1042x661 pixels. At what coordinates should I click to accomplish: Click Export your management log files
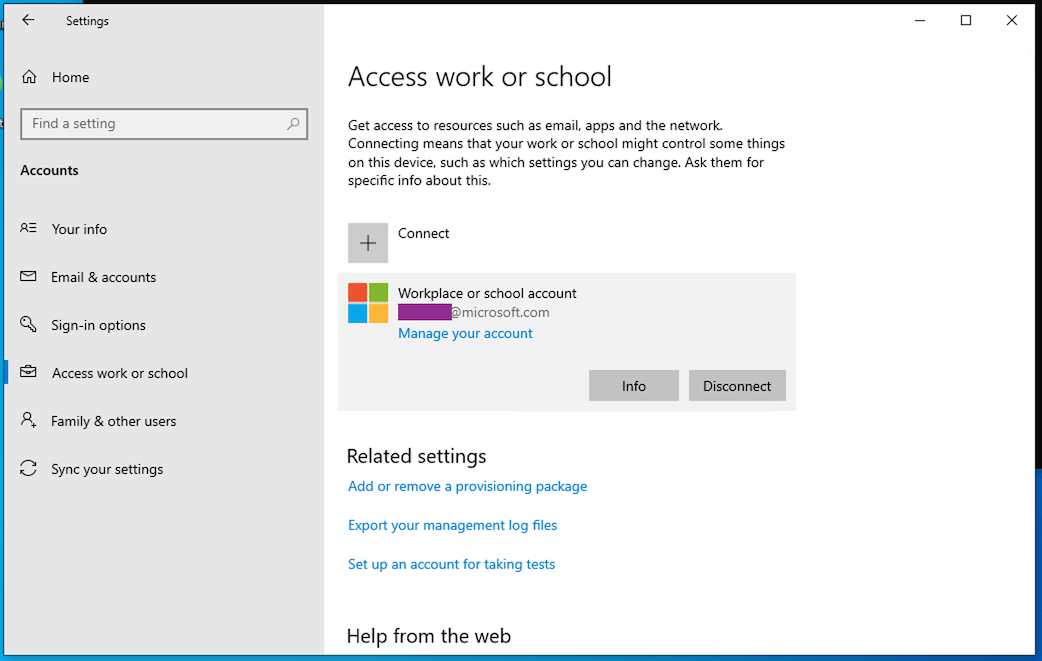pos(452,525)
